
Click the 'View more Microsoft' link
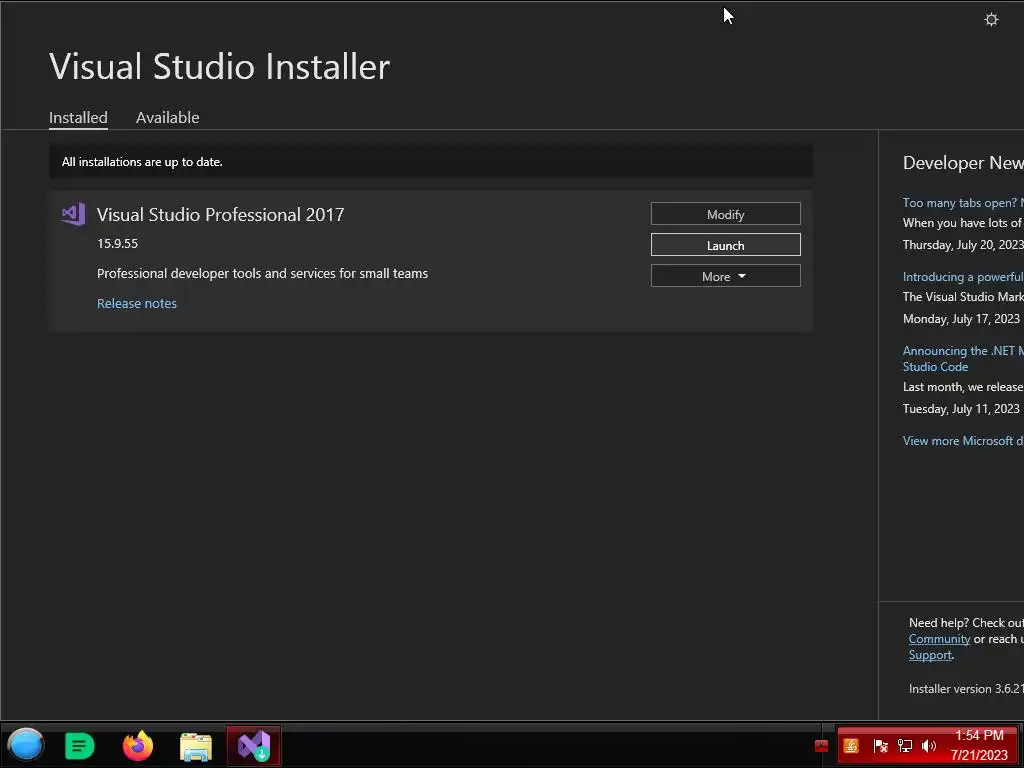coord(963,441)
